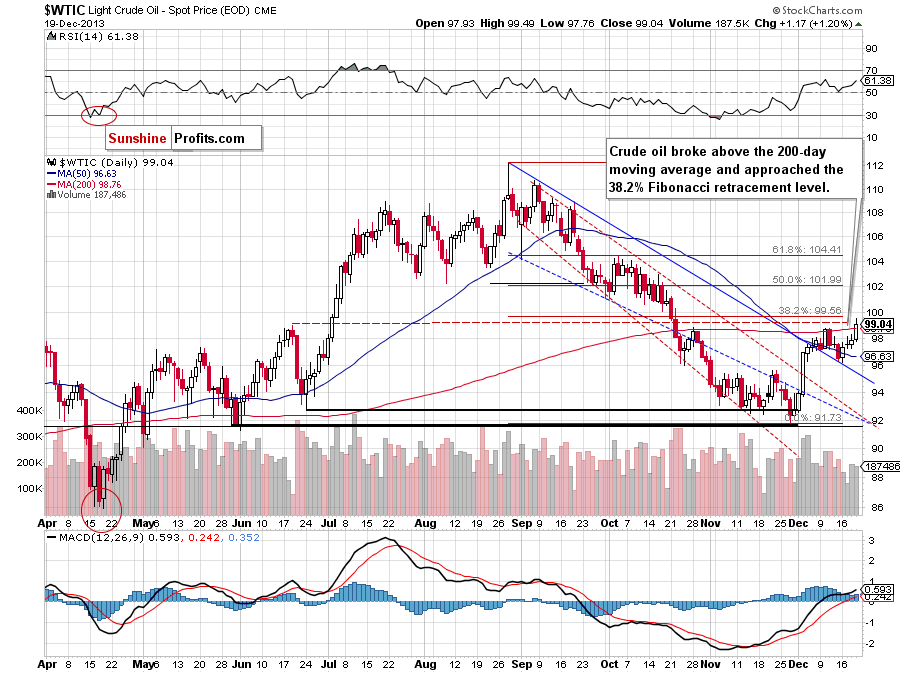Click the RSI legend line icon
This screenshot has width=900, height=673.
click(52, 37)
